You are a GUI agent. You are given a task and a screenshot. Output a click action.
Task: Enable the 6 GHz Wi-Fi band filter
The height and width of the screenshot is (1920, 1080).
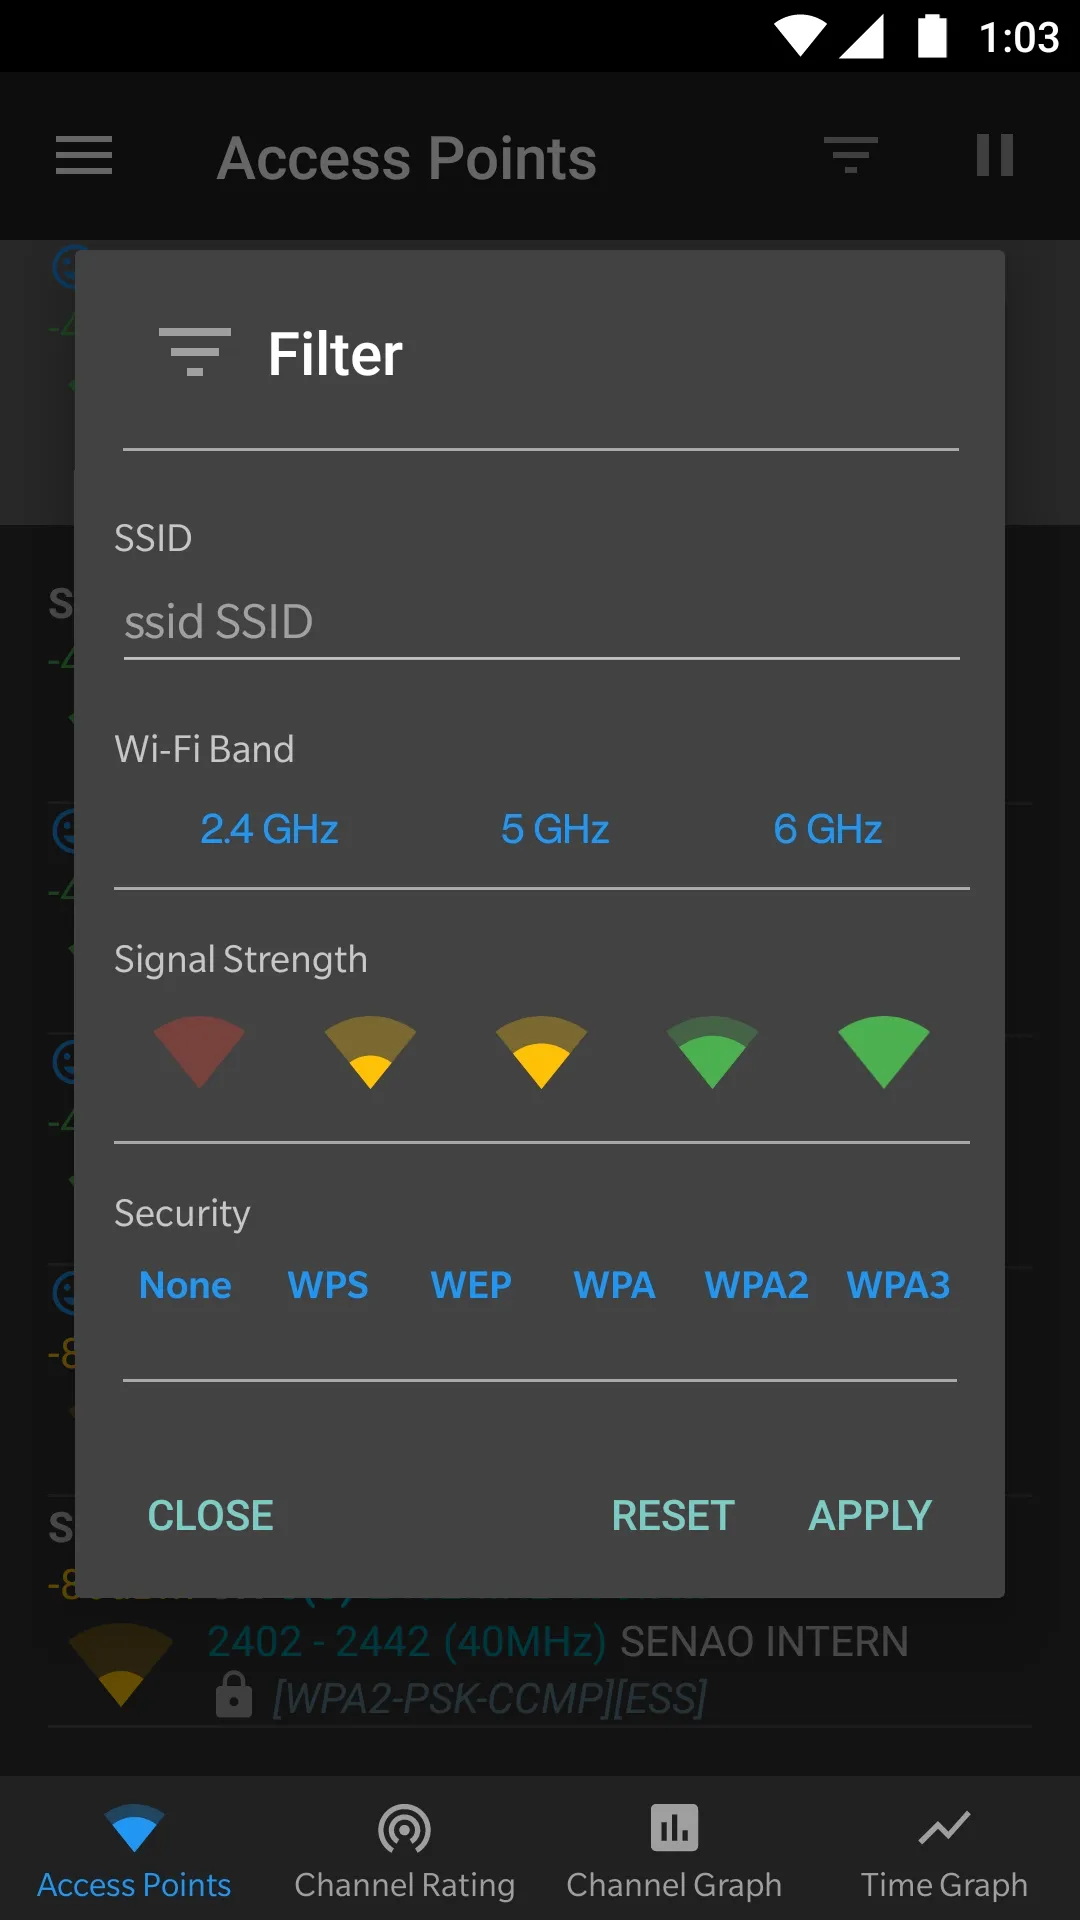point(827,828)
